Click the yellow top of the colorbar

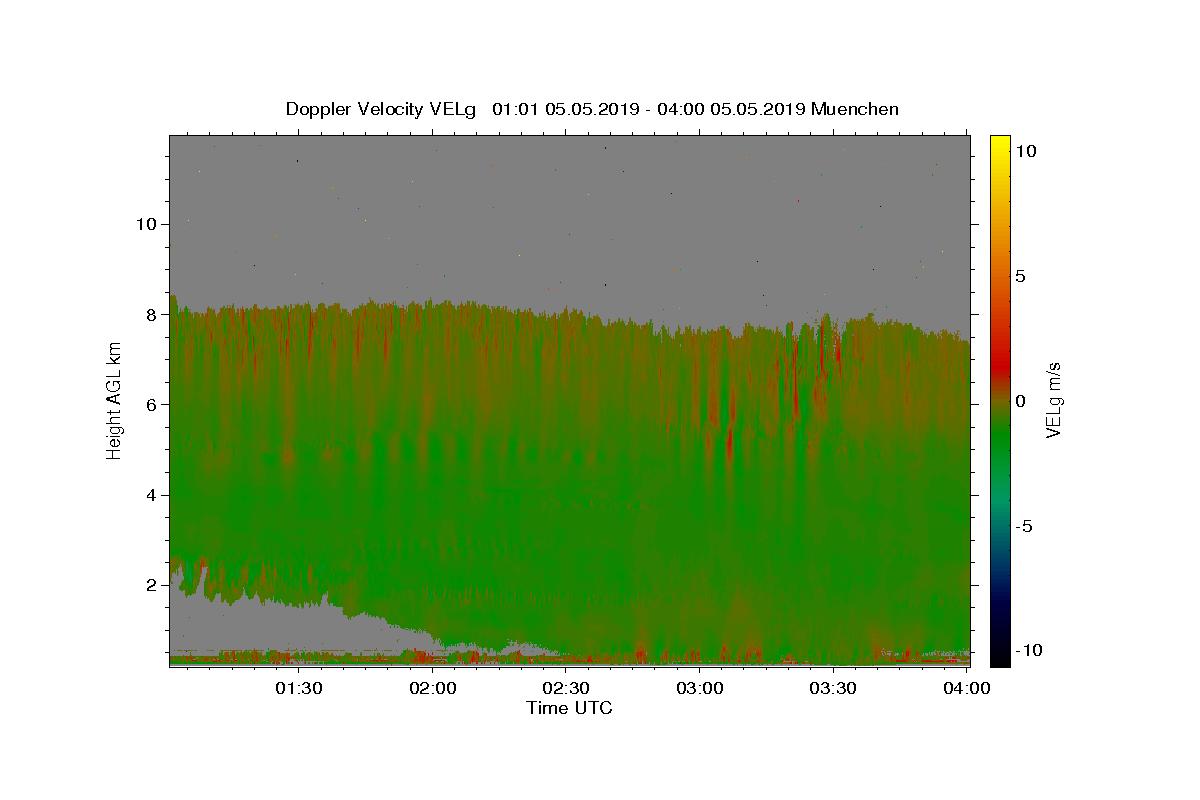tap(1000, 143)
